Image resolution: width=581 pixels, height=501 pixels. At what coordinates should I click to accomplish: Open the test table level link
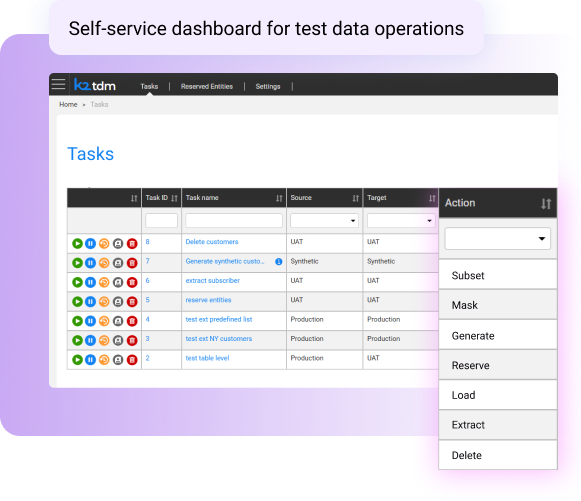point(207,358)
